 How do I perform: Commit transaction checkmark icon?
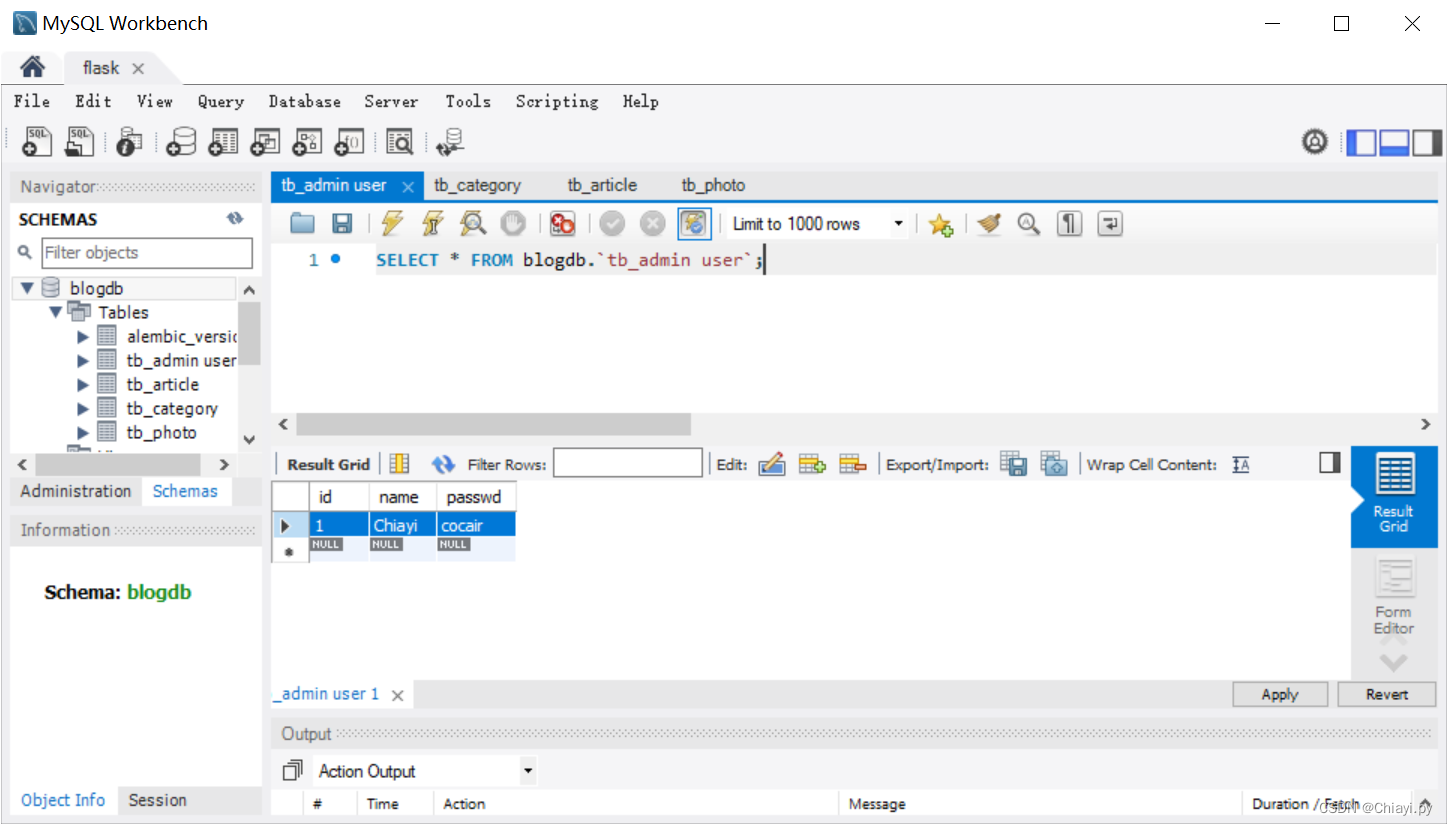[x=612, y=224]
